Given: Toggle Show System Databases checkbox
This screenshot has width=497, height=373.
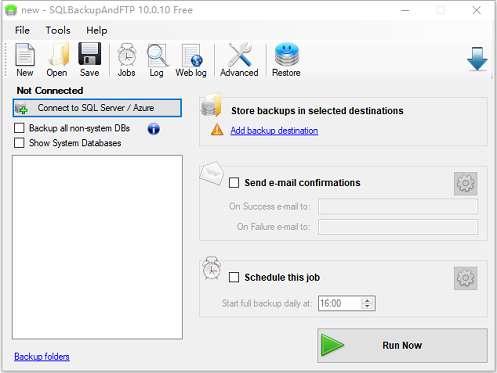Looking at the screenshot, I should coord(19,143).
